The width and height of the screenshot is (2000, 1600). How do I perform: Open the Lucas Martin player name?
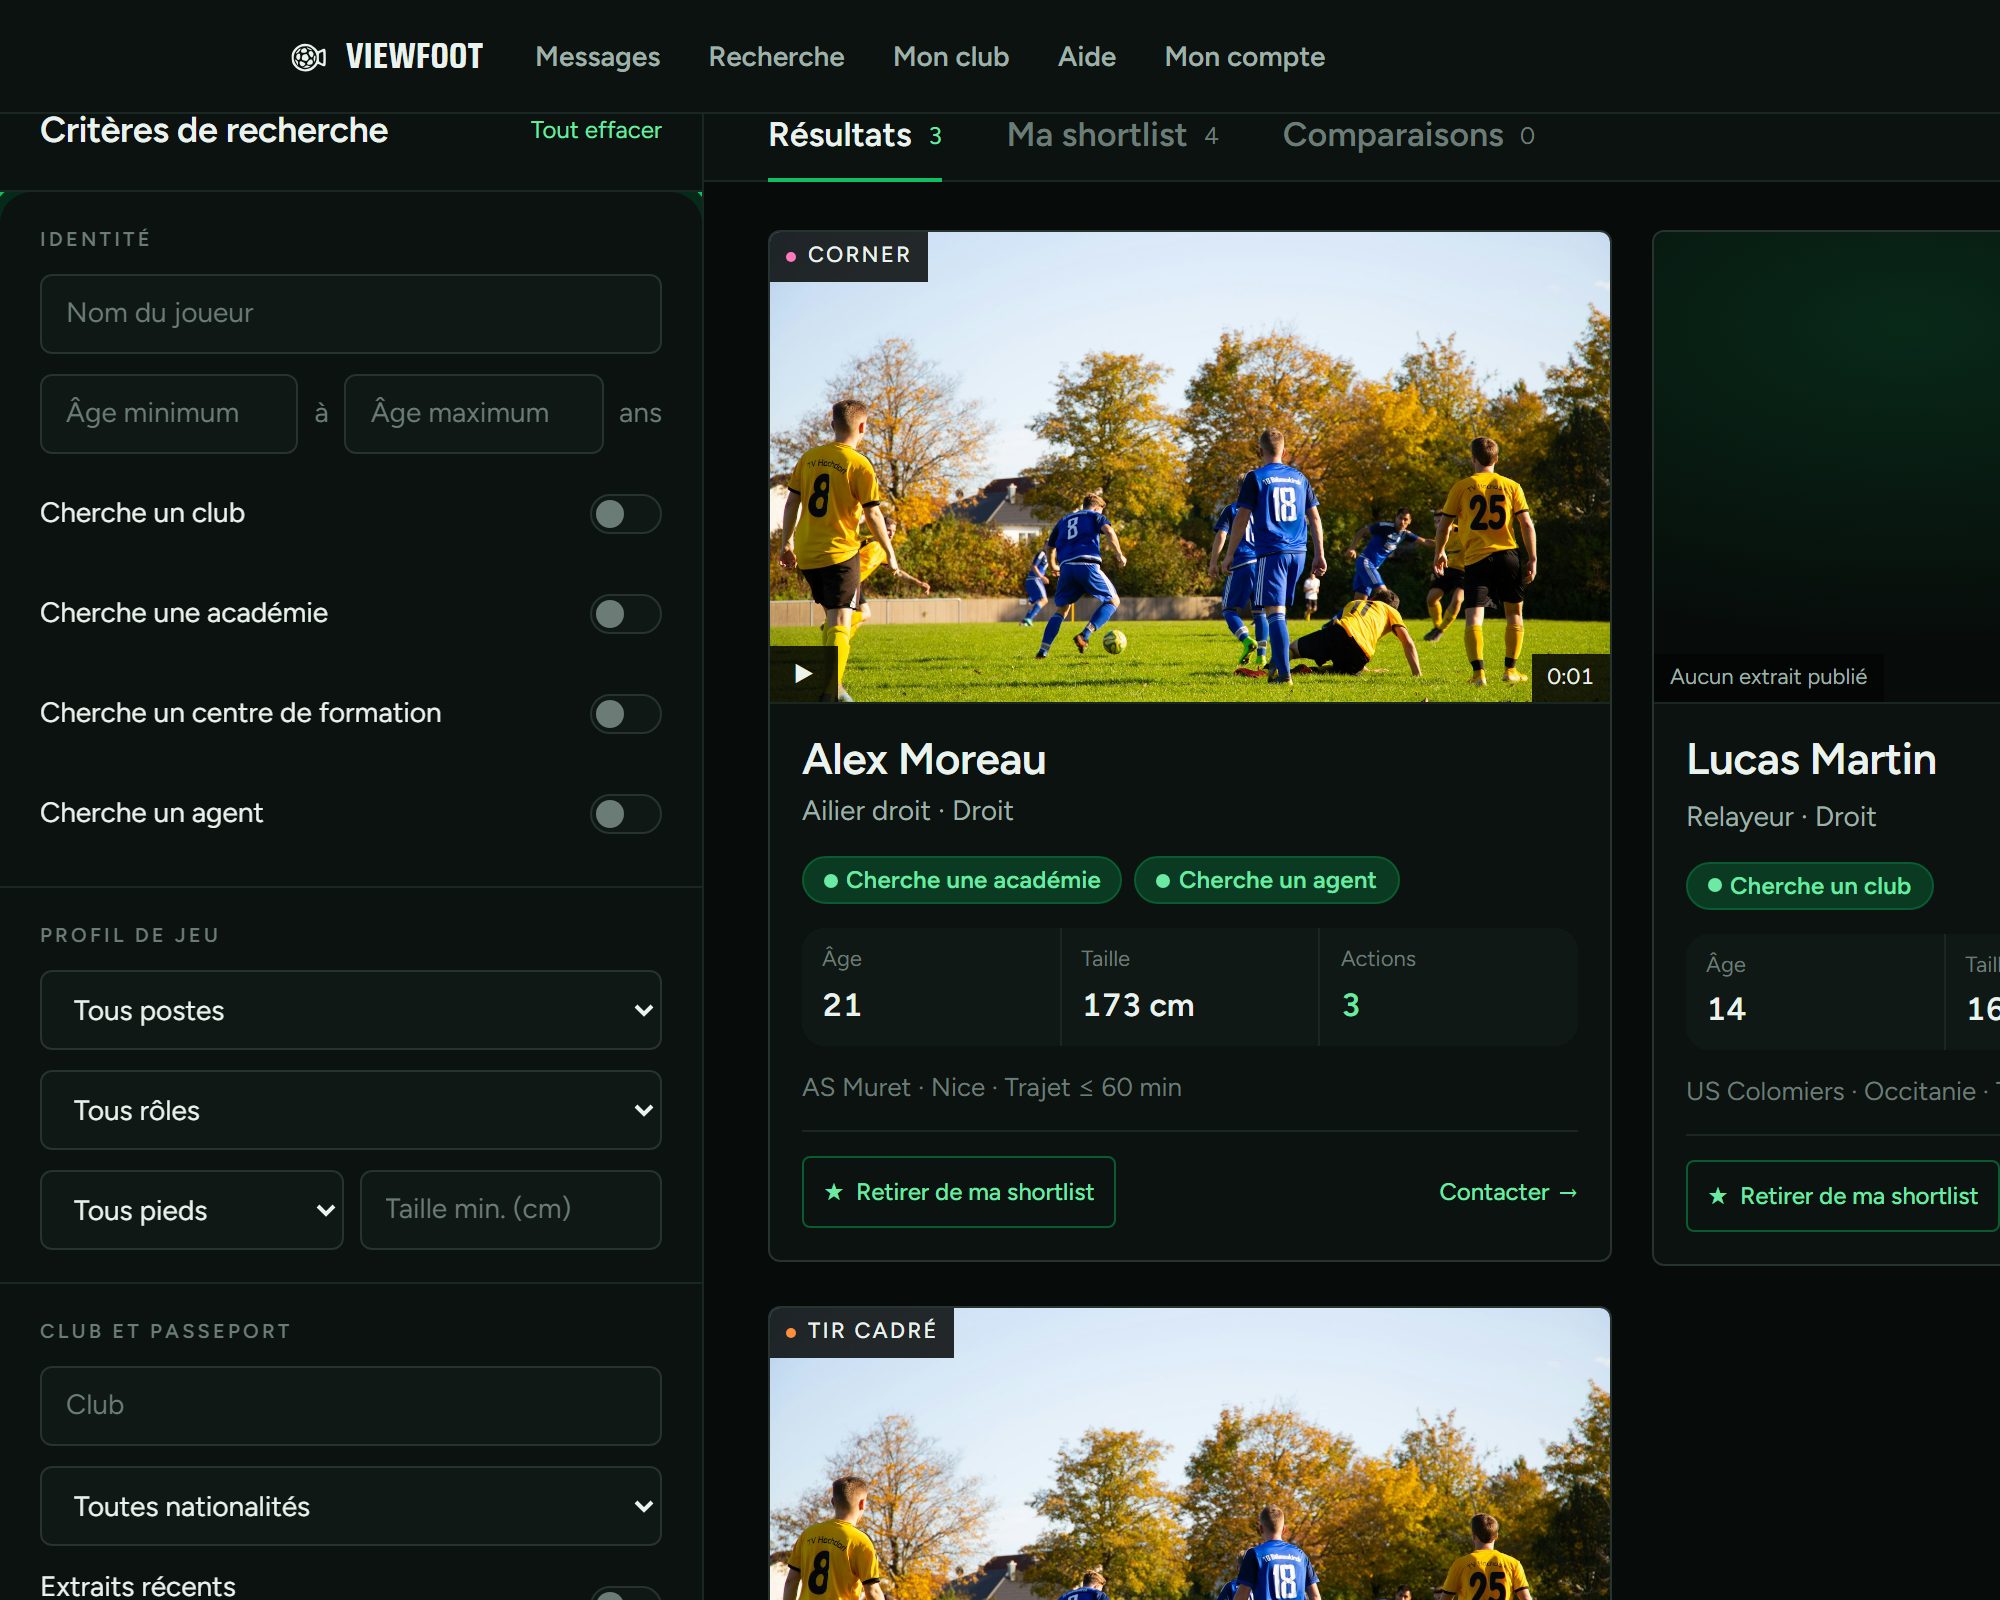1811,760
